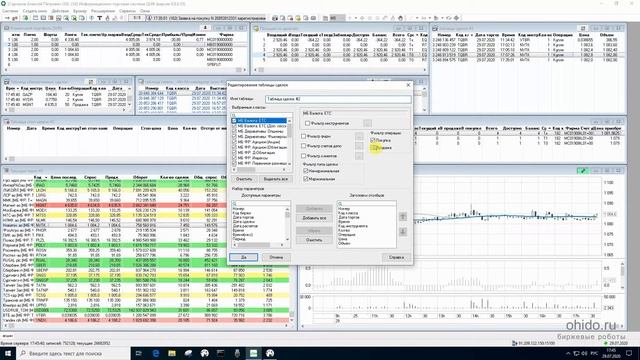
Task: Open Создать окно menu
Action: [35, 11]
